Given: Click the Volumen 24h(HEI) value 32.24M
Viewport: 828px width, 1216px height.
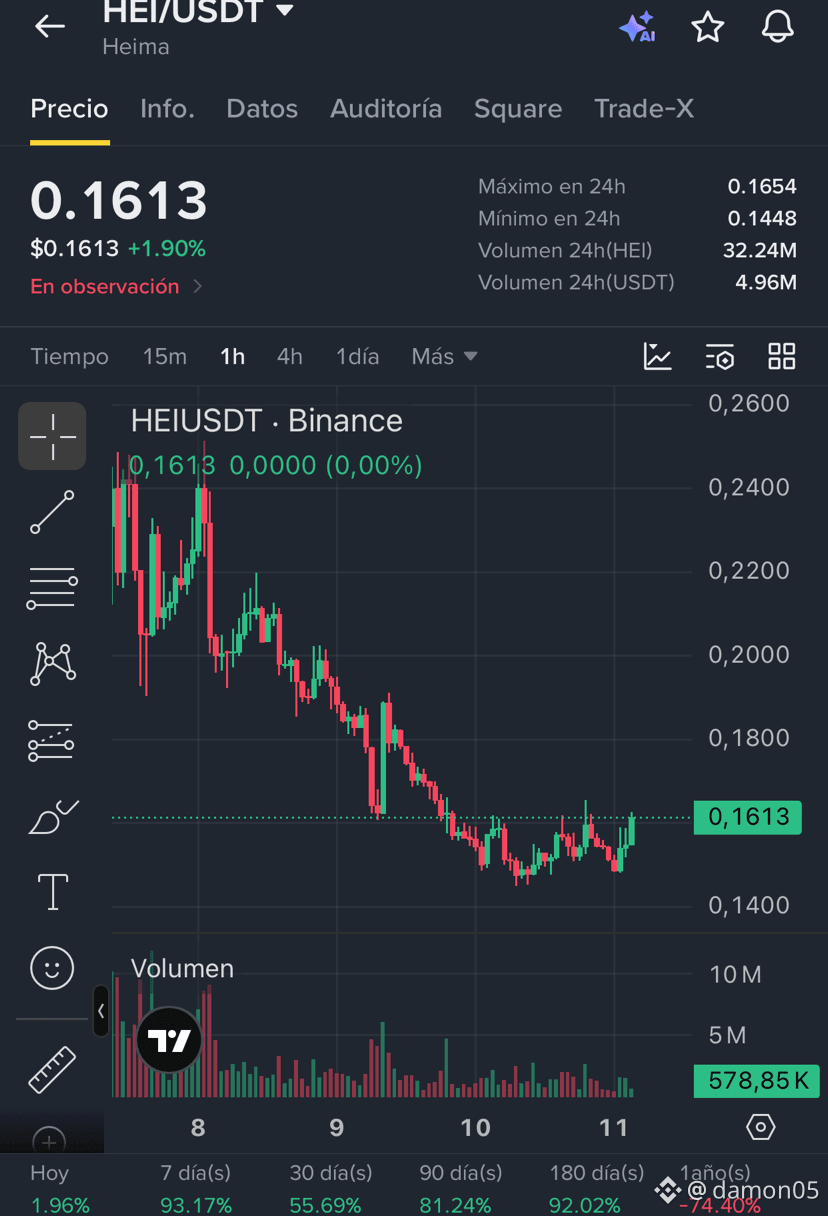Looking at the screenshot, I should click(760, 250).
